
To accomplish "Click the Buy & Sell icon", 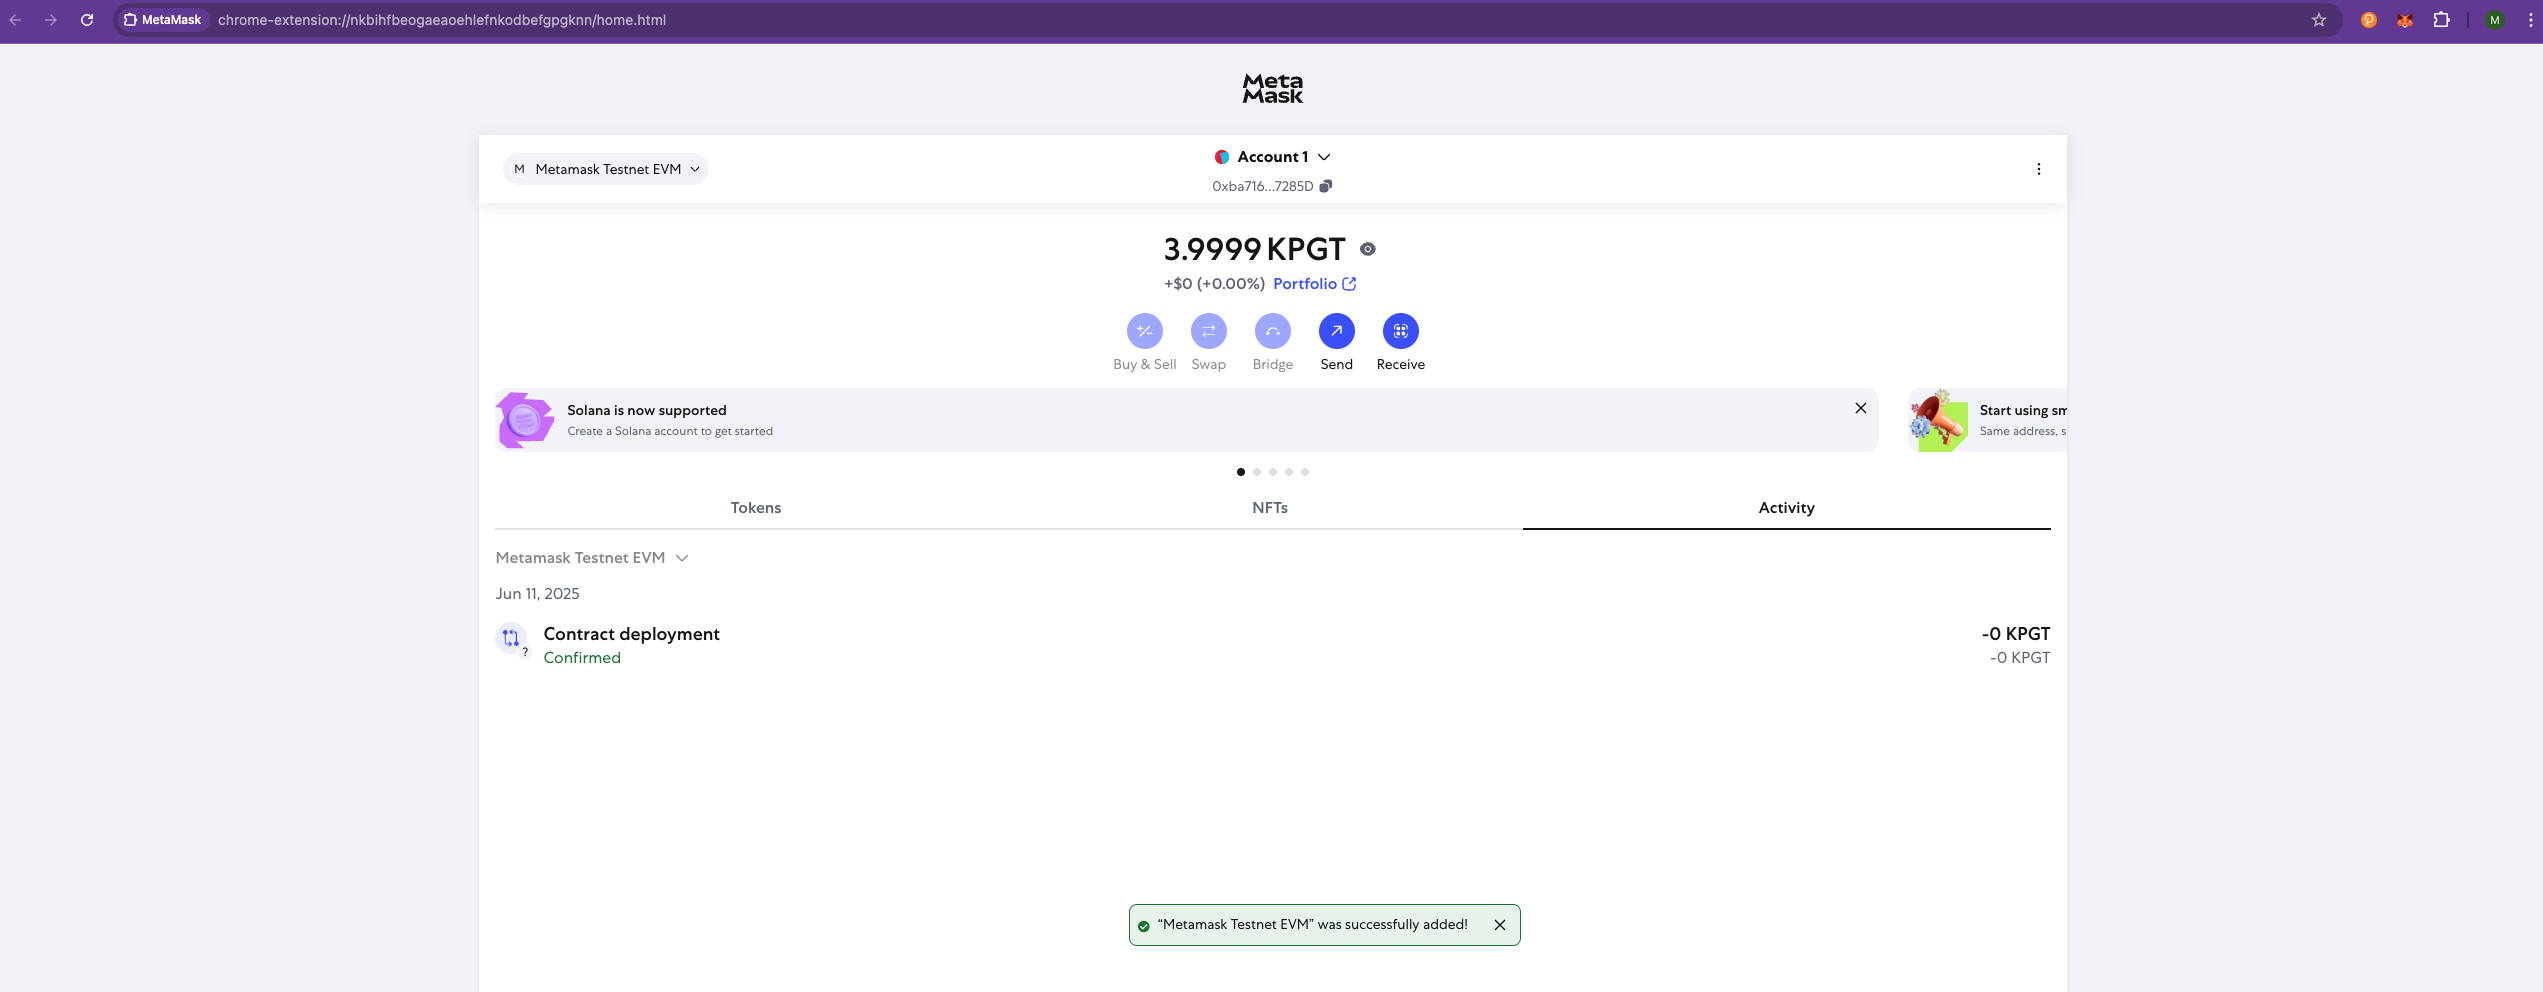I will (1144, 331).
